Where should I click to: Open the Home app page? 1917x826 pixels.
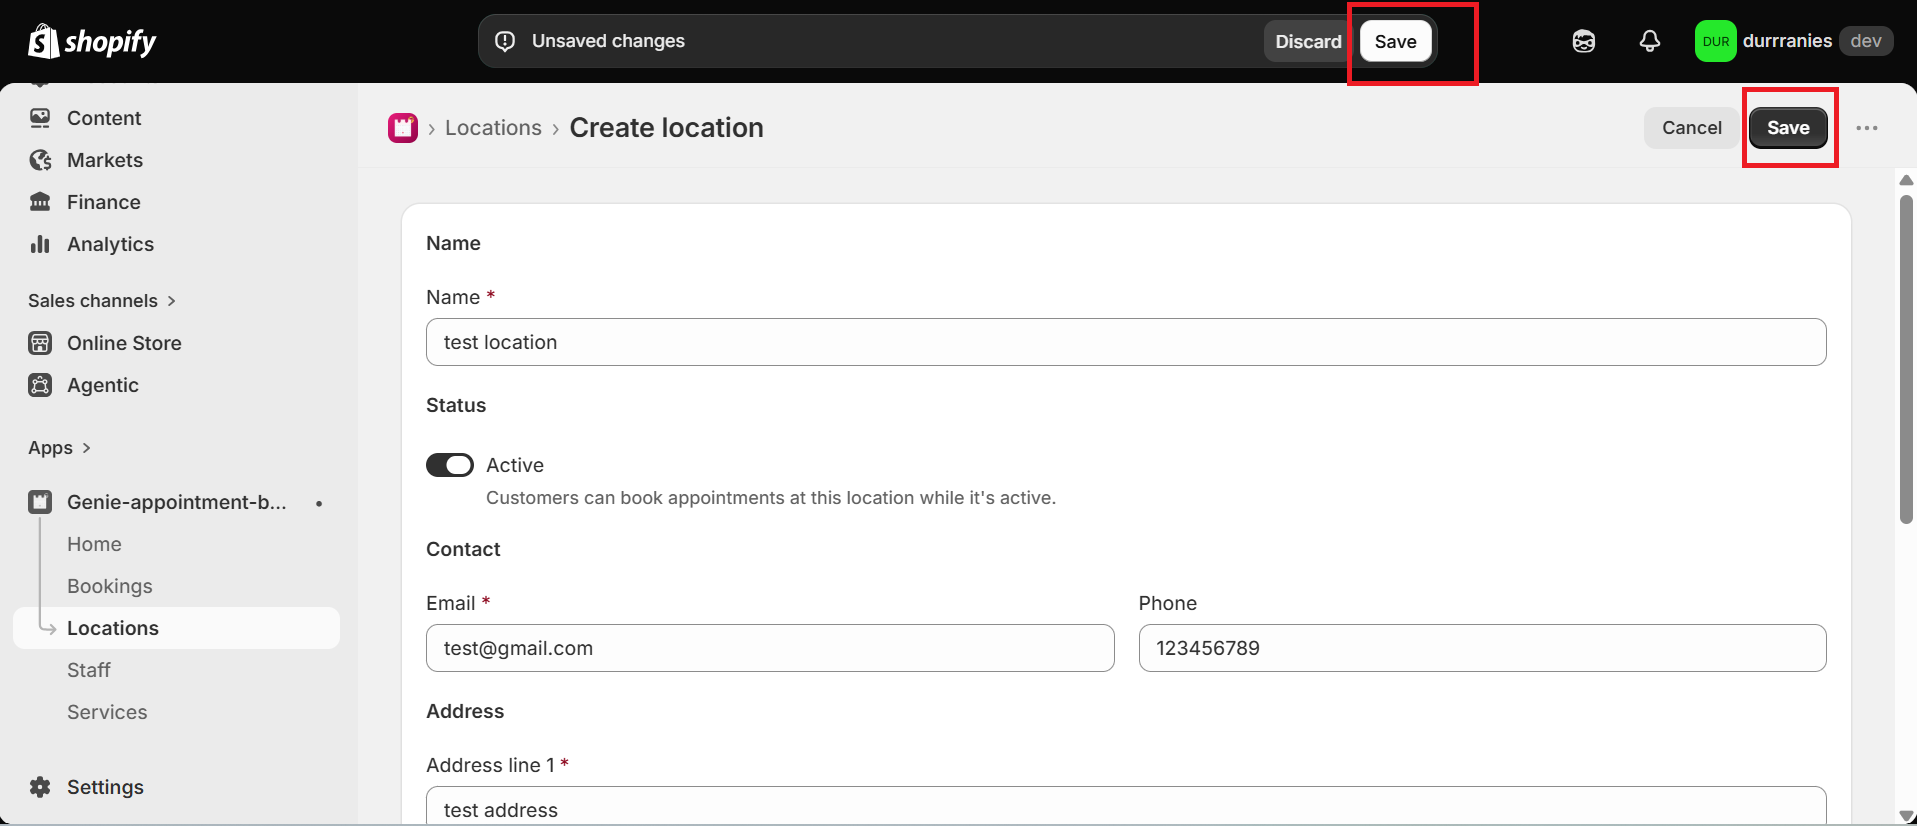coord(94,544)
